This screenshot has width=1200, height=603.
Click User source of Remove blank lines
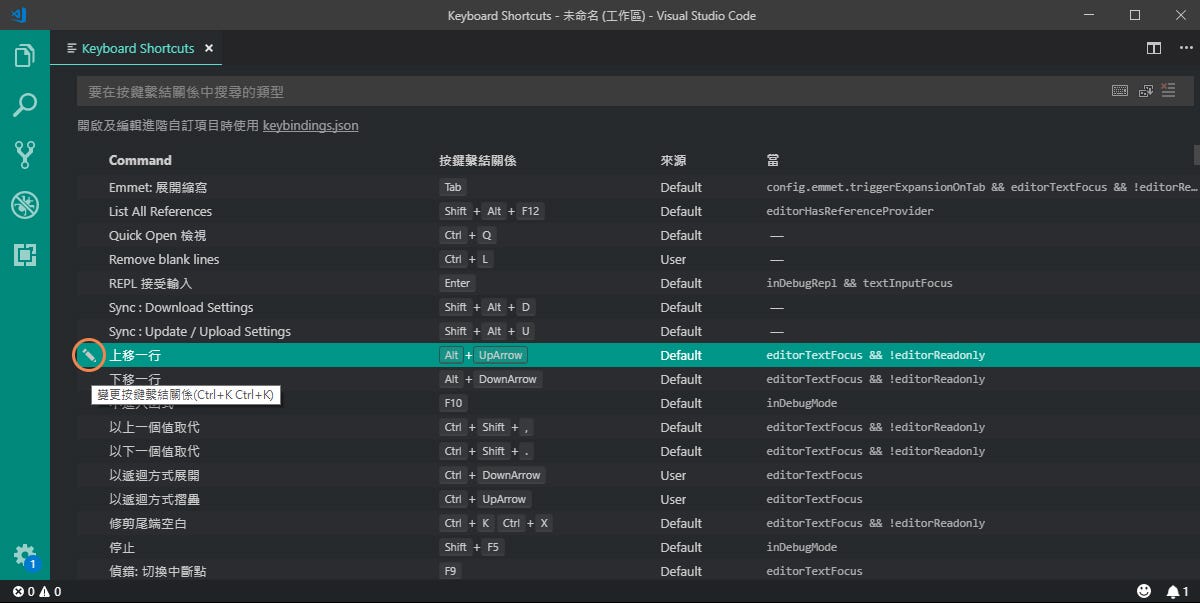point(673,259)
